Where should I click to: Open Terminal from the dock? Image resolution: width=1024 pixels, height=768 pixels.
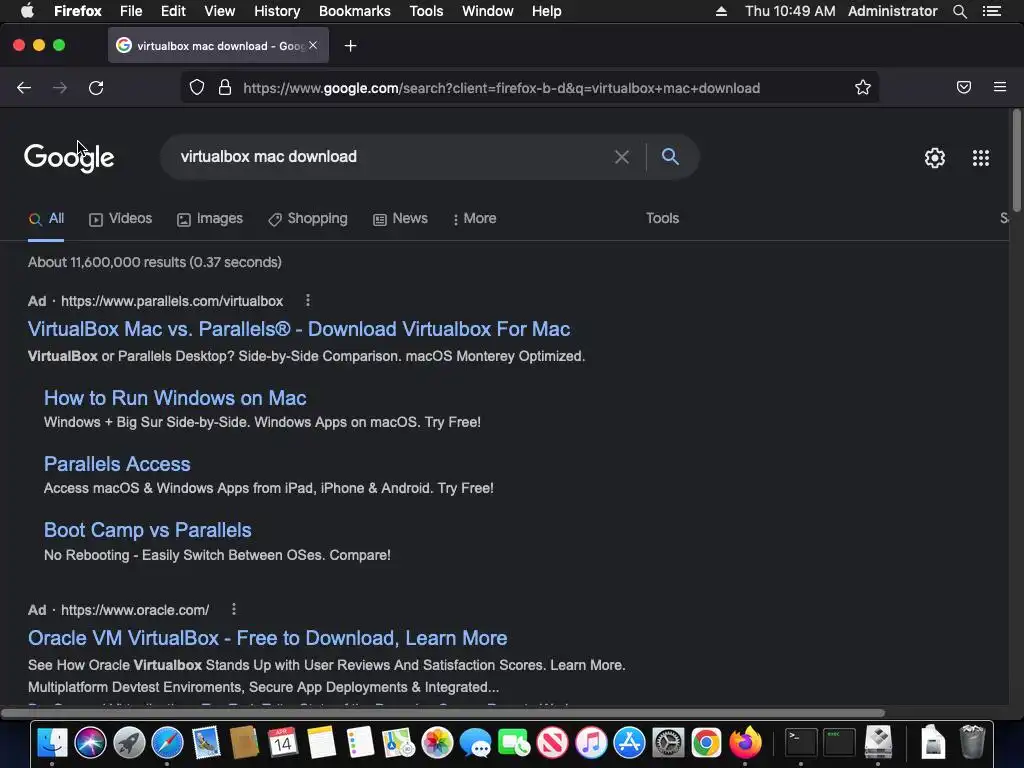(x=801, y=743)
